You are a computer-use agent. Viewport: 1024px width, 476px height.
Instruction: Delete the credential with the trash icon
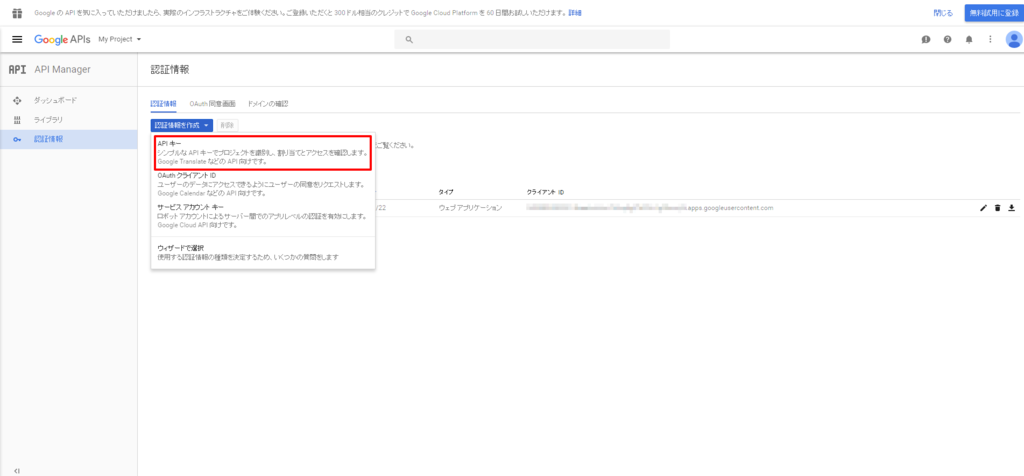point(997,208)
